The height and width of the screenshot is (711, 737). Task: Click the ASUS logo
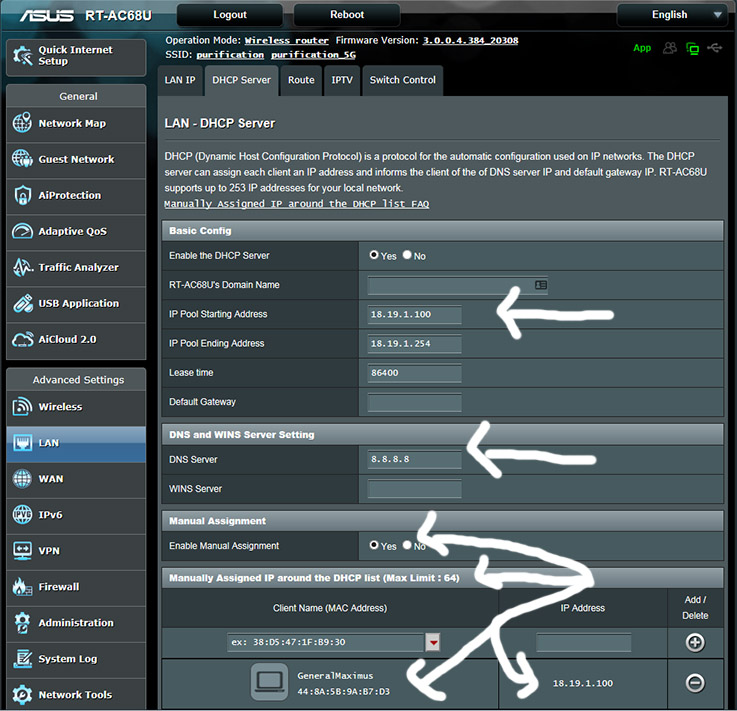tap(47, 16)
